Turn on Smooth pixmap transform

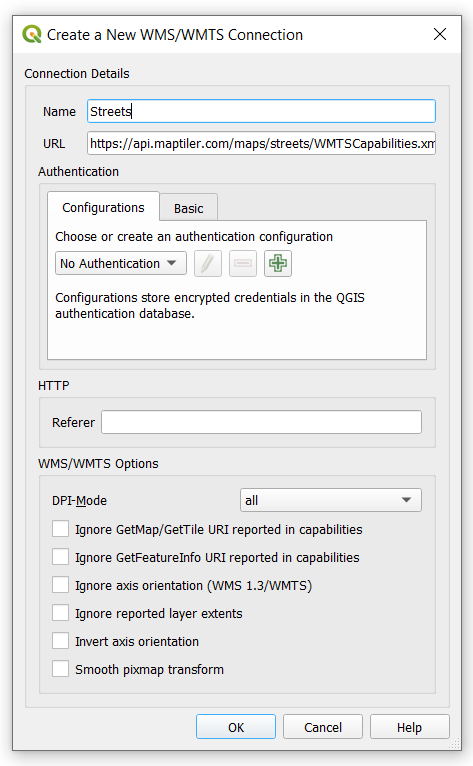pyautogui.click(x=61, y=669)
